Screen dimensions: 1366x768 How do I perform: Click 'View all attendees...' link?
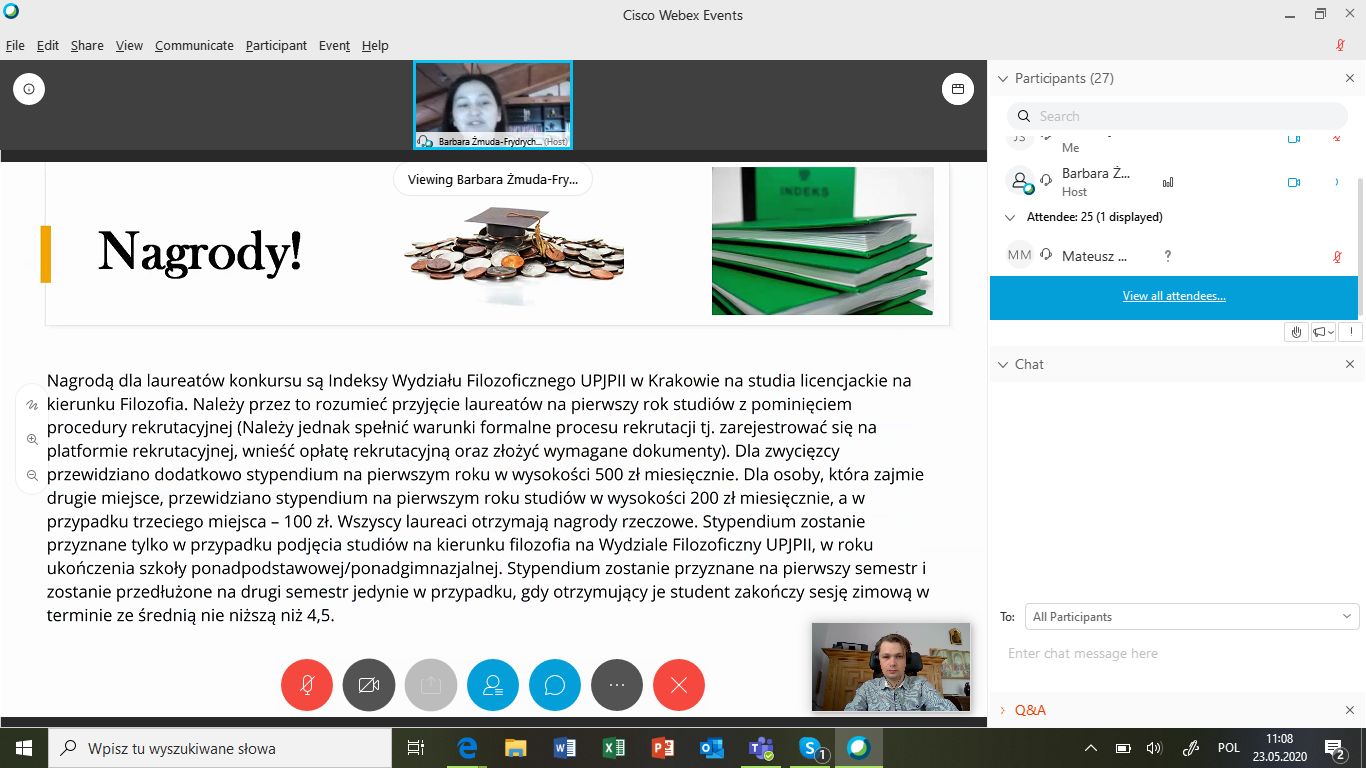(1174, 296)
